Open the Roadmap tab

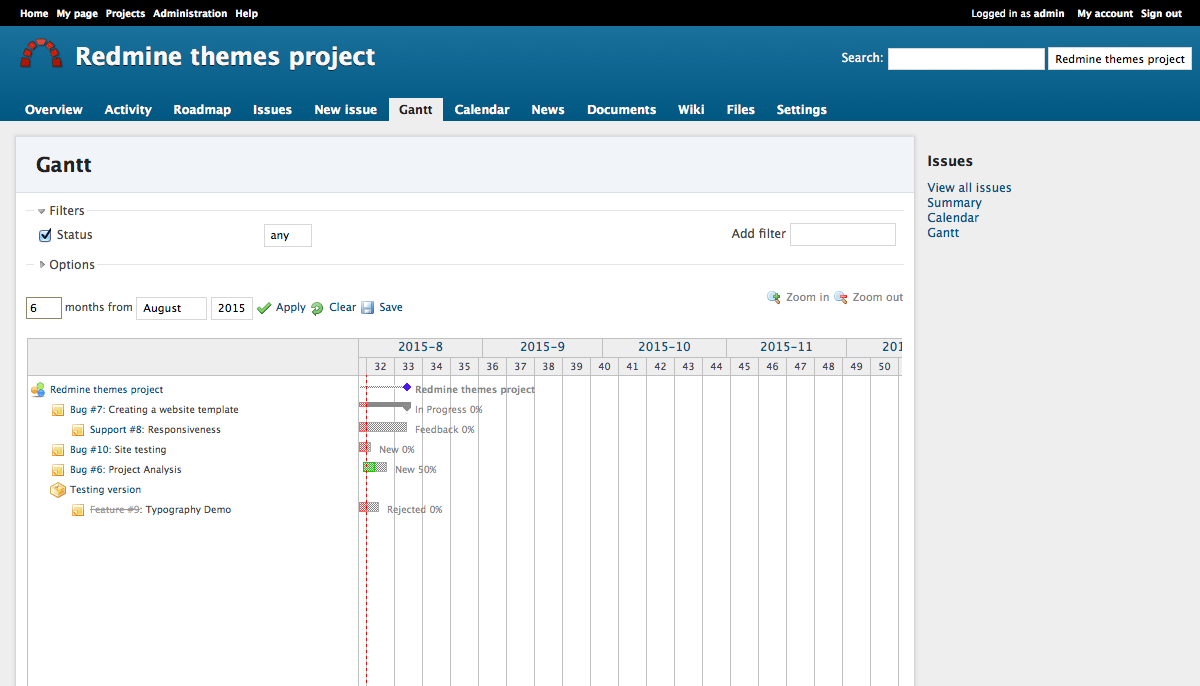point(202,110)
